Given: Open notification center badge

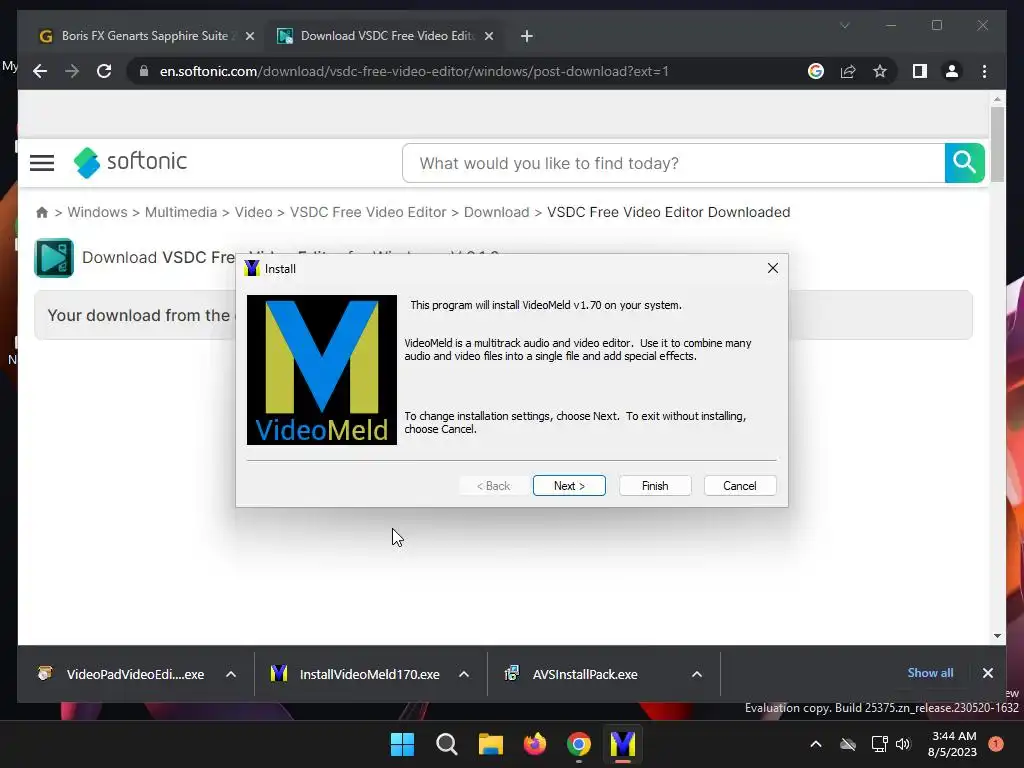Looking at the screenshot, I should (996, 744).
